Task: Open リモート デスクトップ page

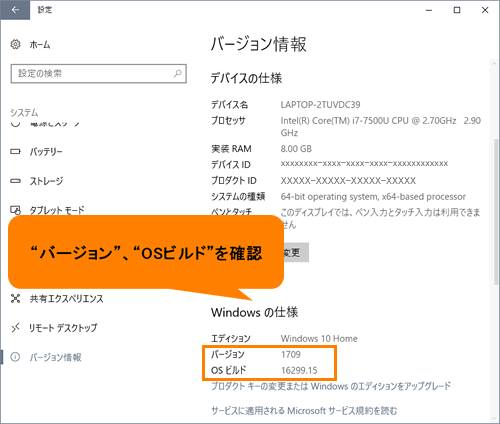Action: 63,328
